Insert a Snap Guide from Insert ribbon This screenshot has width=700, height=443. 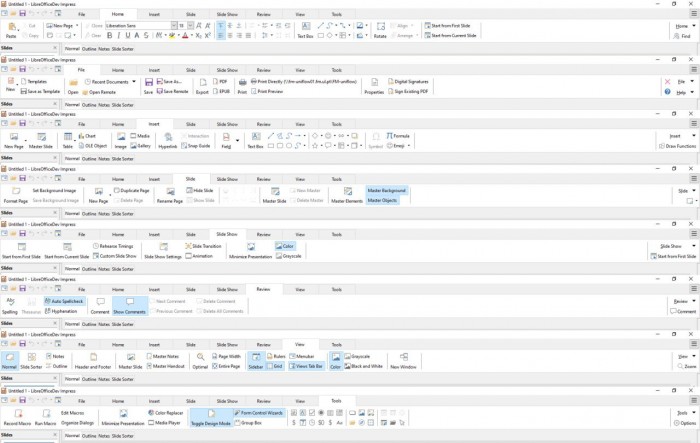(x=196, y=146)
